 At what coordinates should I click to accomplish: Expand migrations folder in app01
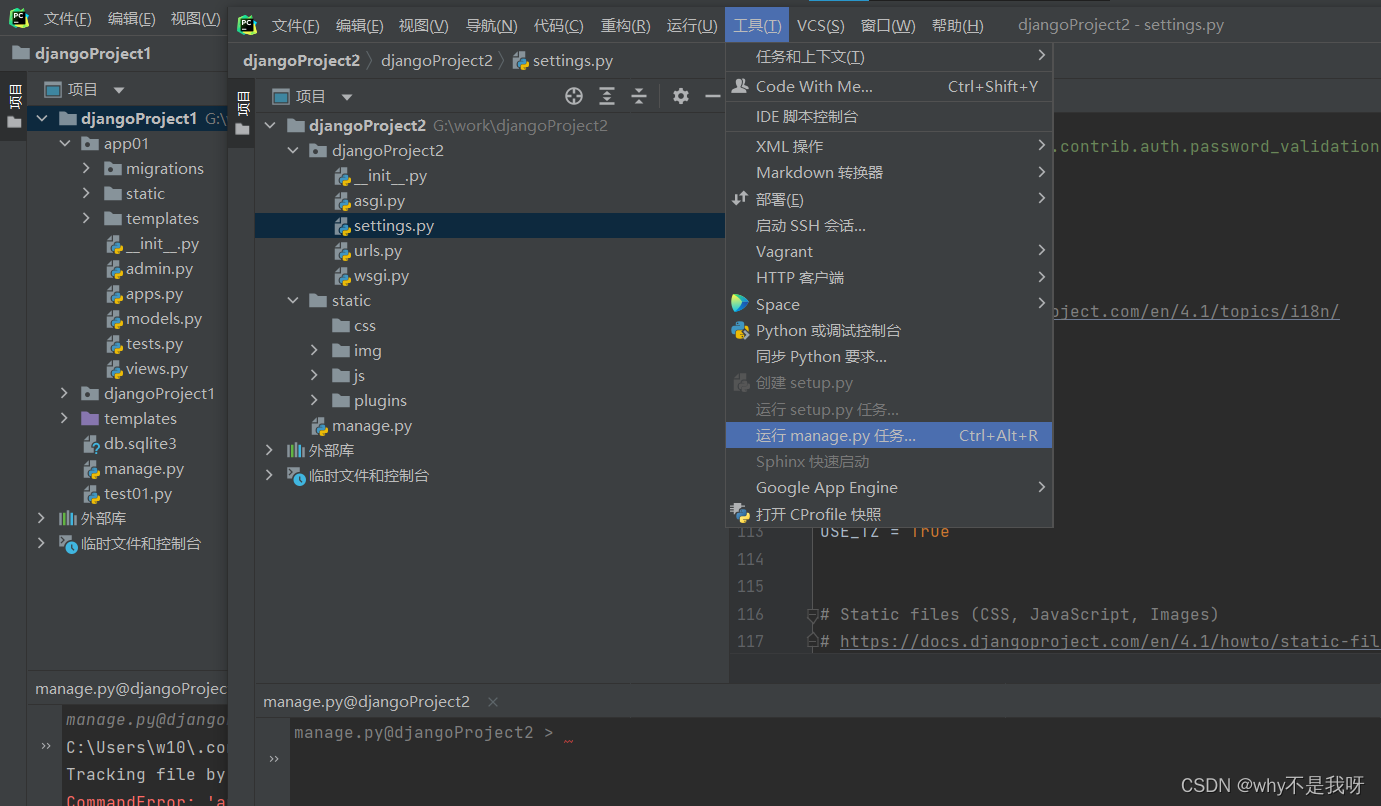tap(87, 169)
